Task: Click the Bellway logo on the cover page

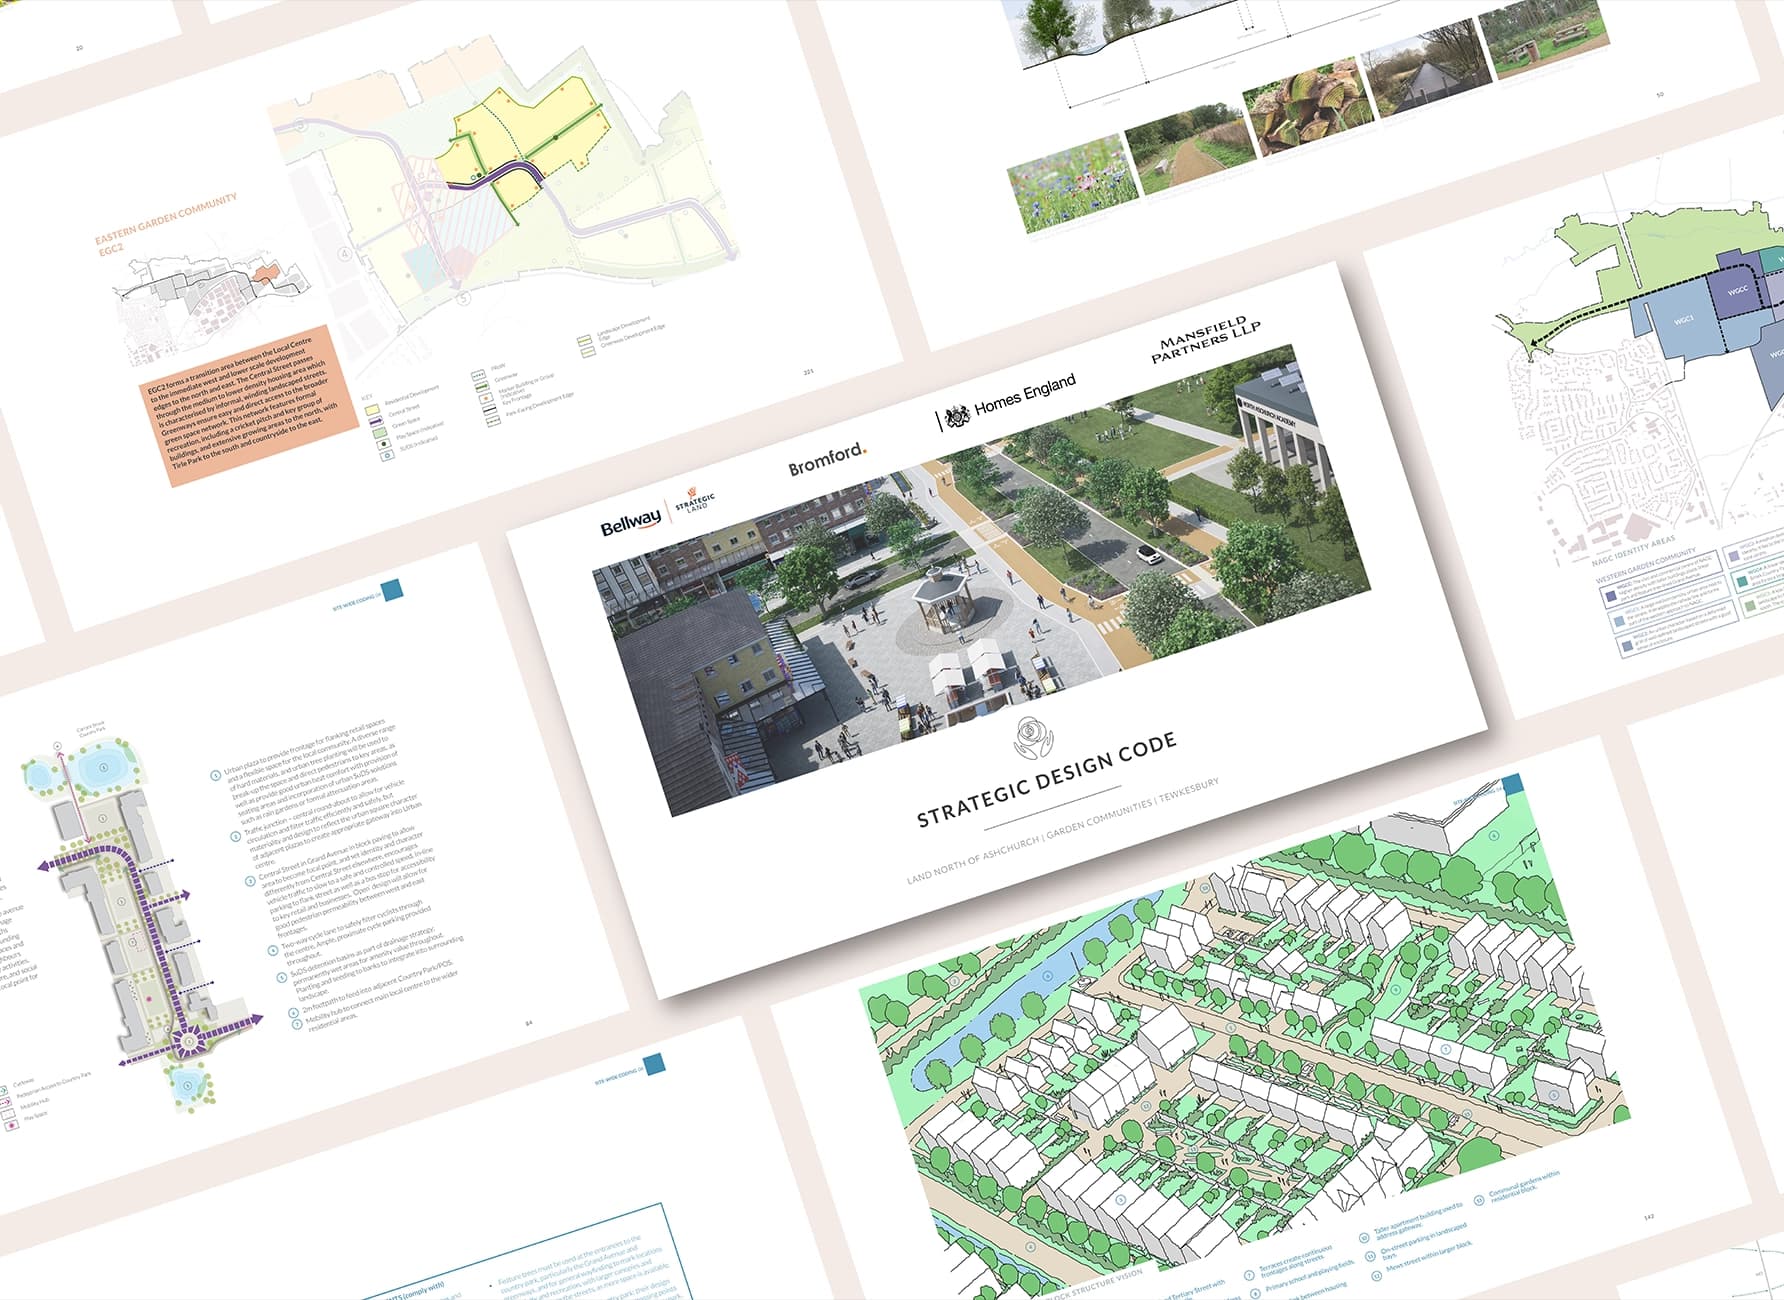Action: (x=630, y=522)
